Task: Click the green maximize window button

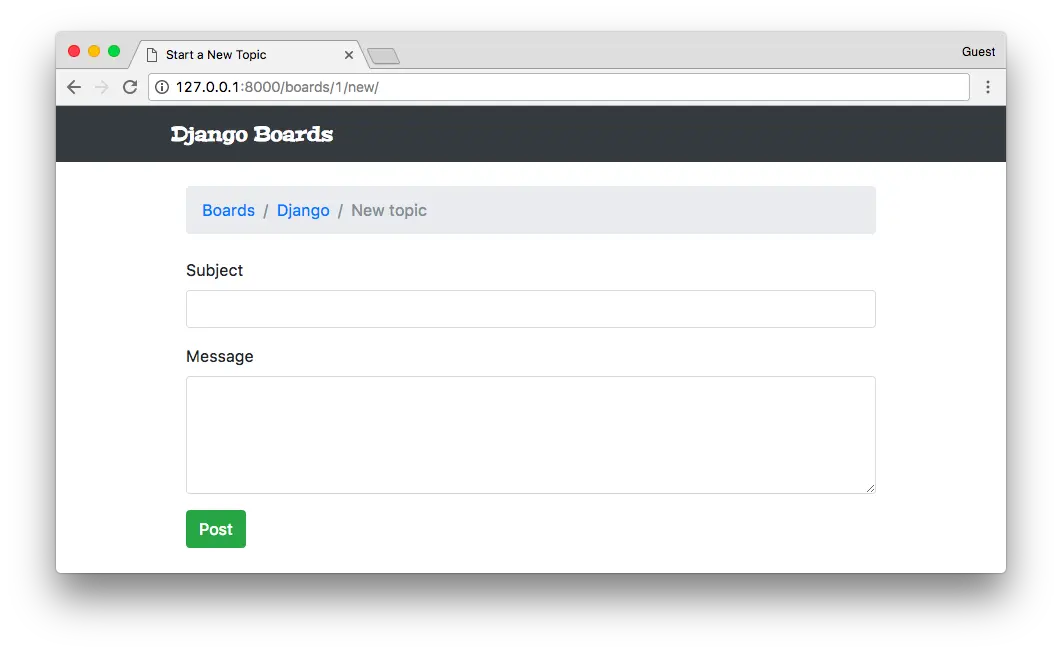Action: 114,51
